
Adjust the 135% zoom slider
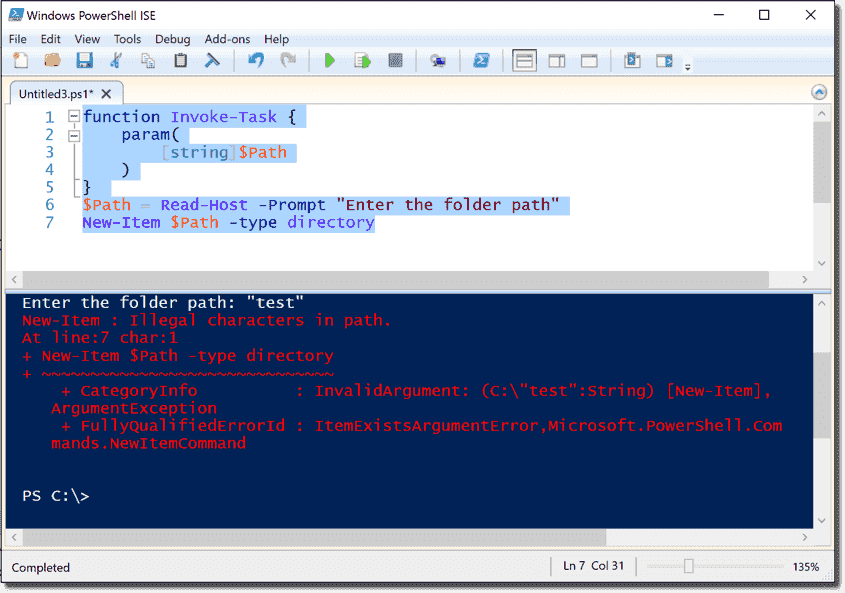tap(690, 567)
